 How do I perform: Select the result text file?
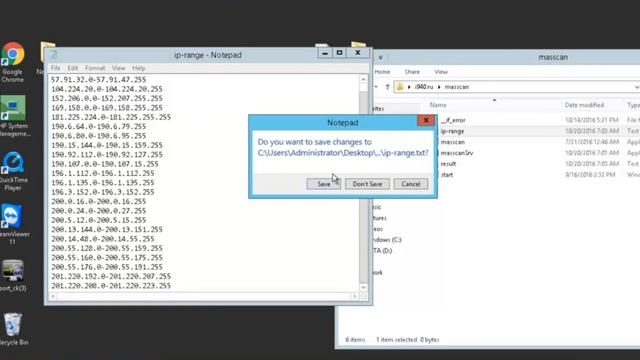pos(448,164)
